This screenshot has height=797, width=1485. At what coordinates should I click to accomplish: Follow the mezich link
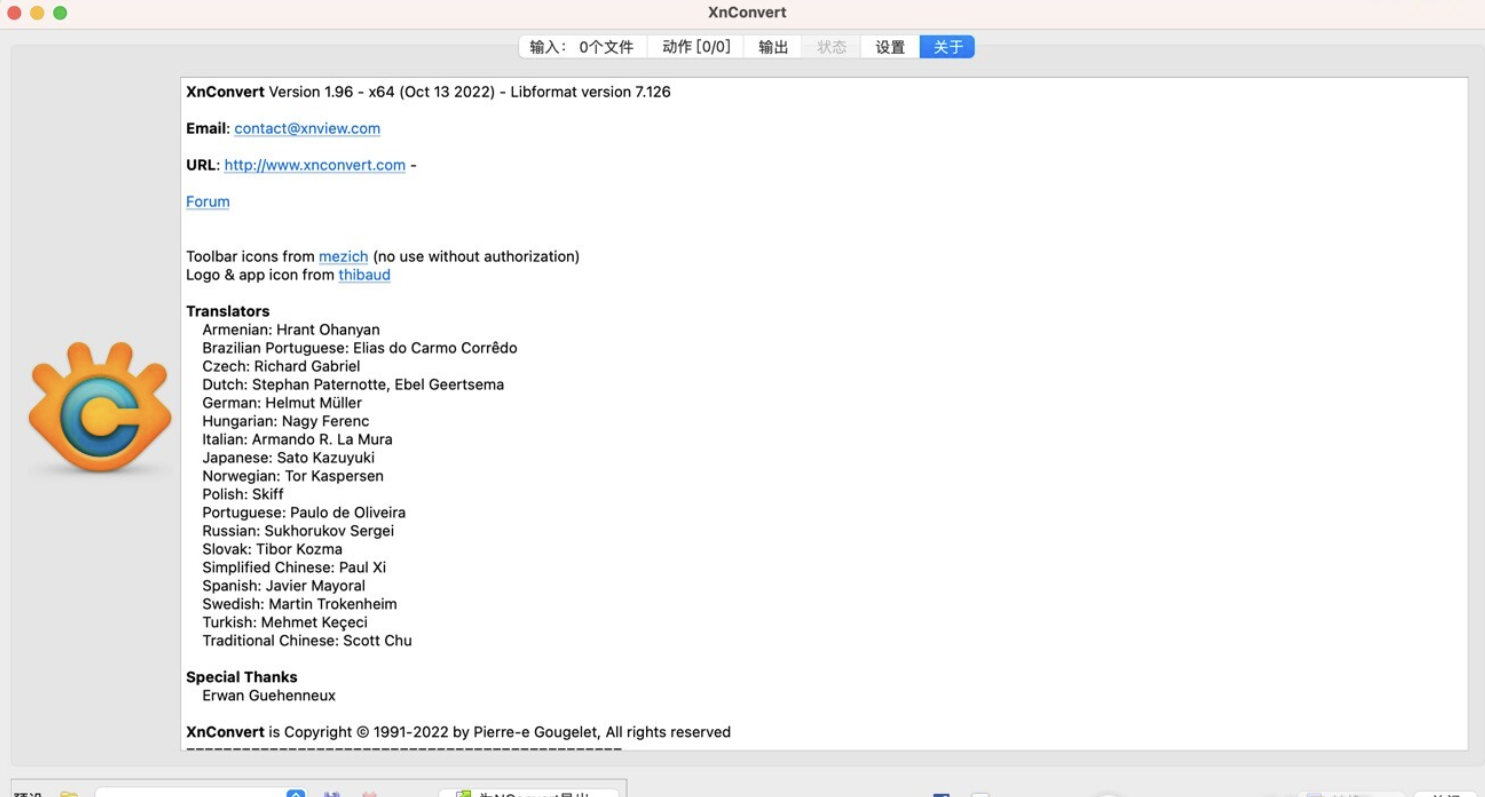click(343, 256)
